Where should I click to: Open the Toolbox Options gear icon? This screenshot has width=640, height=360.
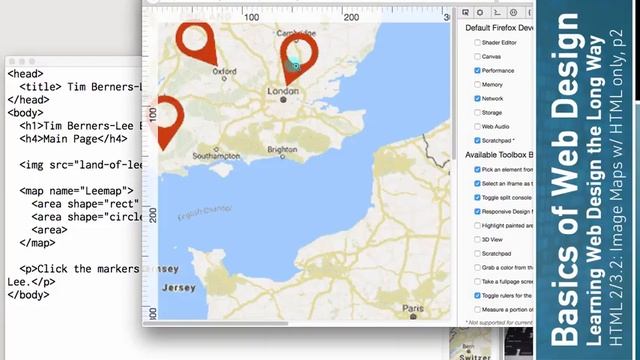[480, 13]
